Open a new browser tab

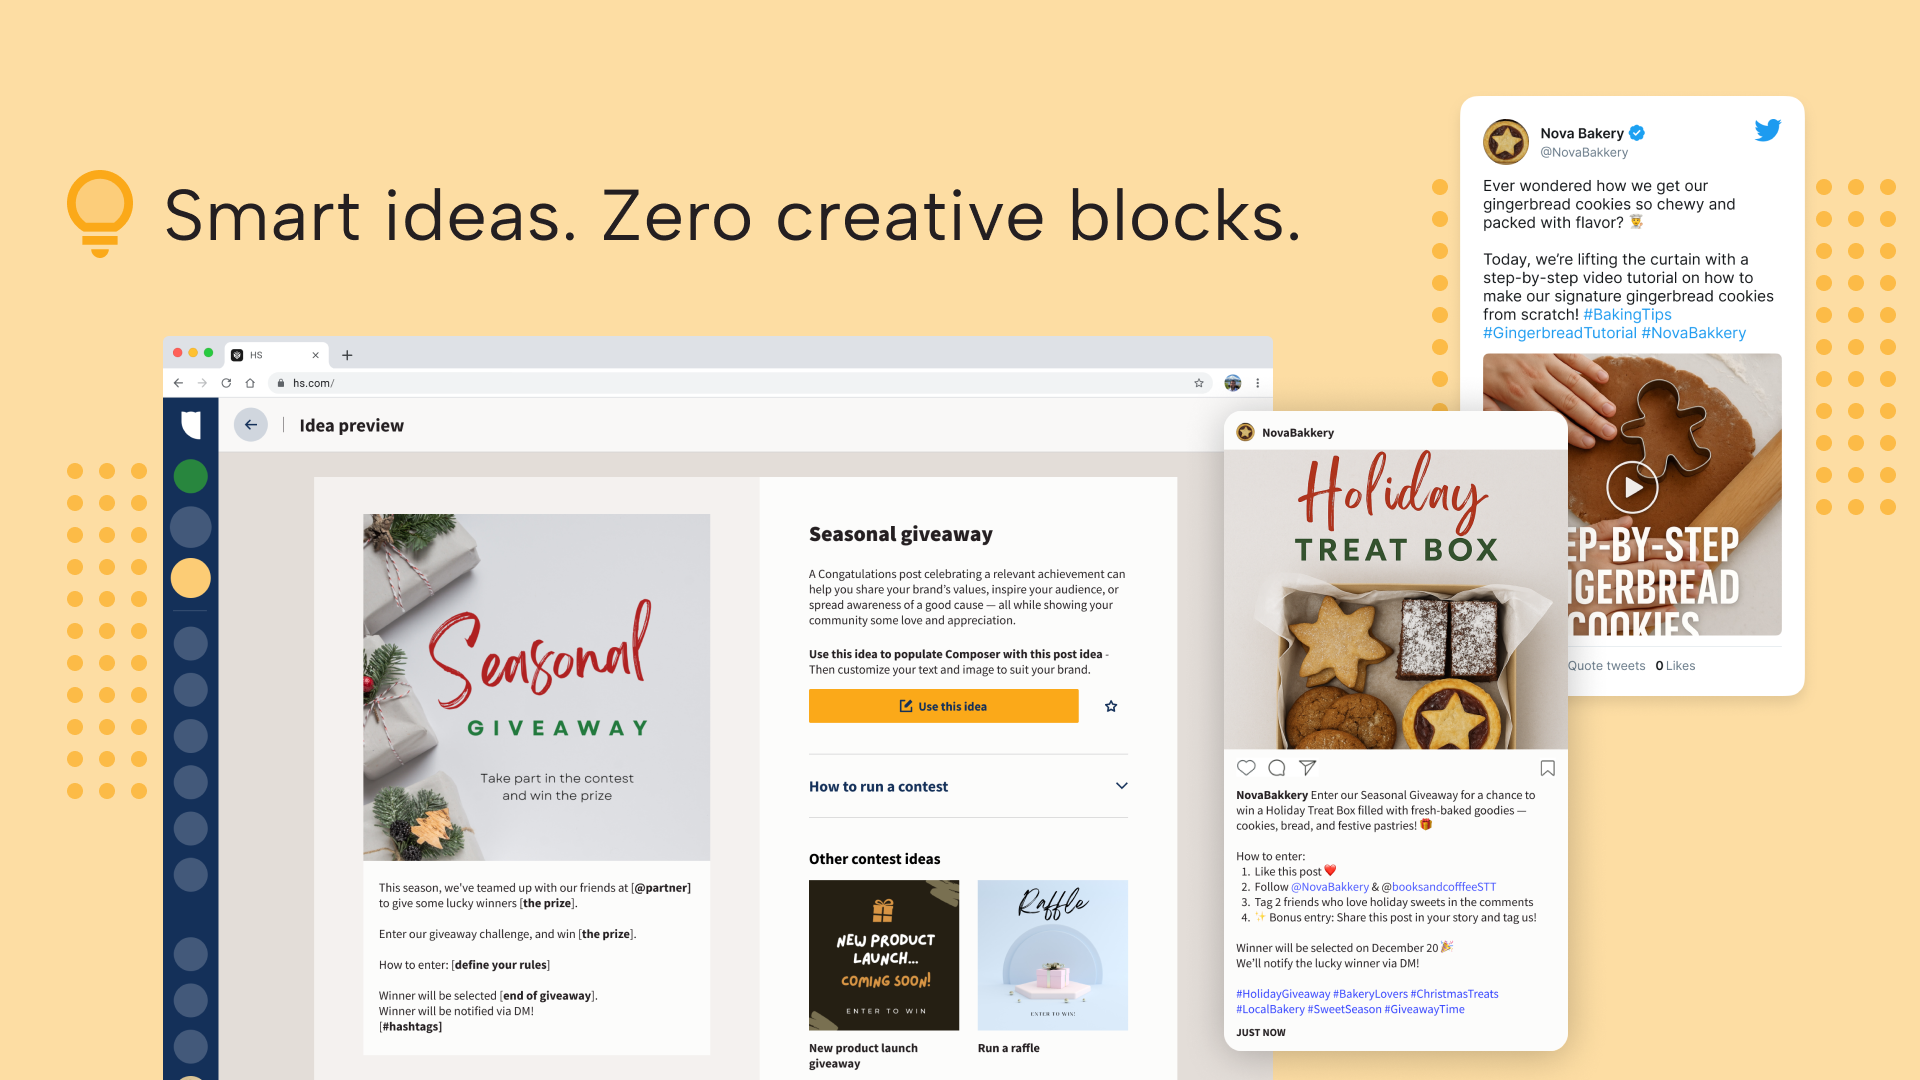coord(347,355)
